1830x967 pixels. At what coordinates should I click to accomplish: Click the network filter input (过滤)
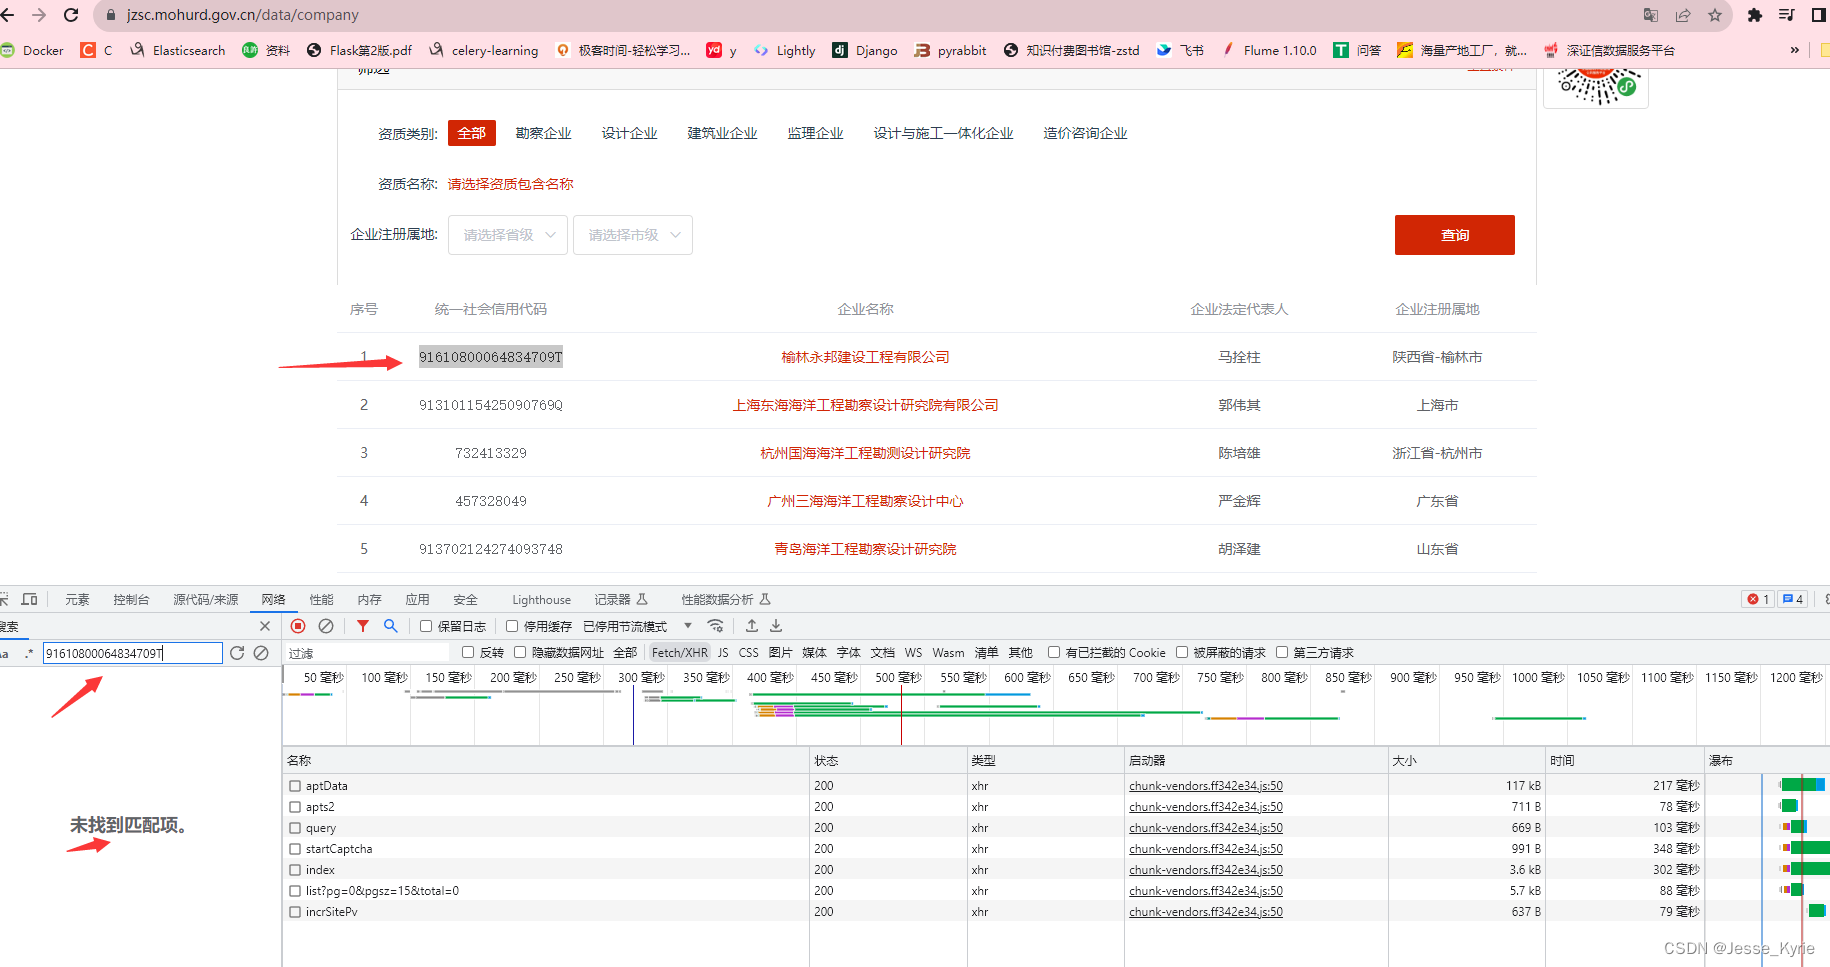click(x=366, y=652)
